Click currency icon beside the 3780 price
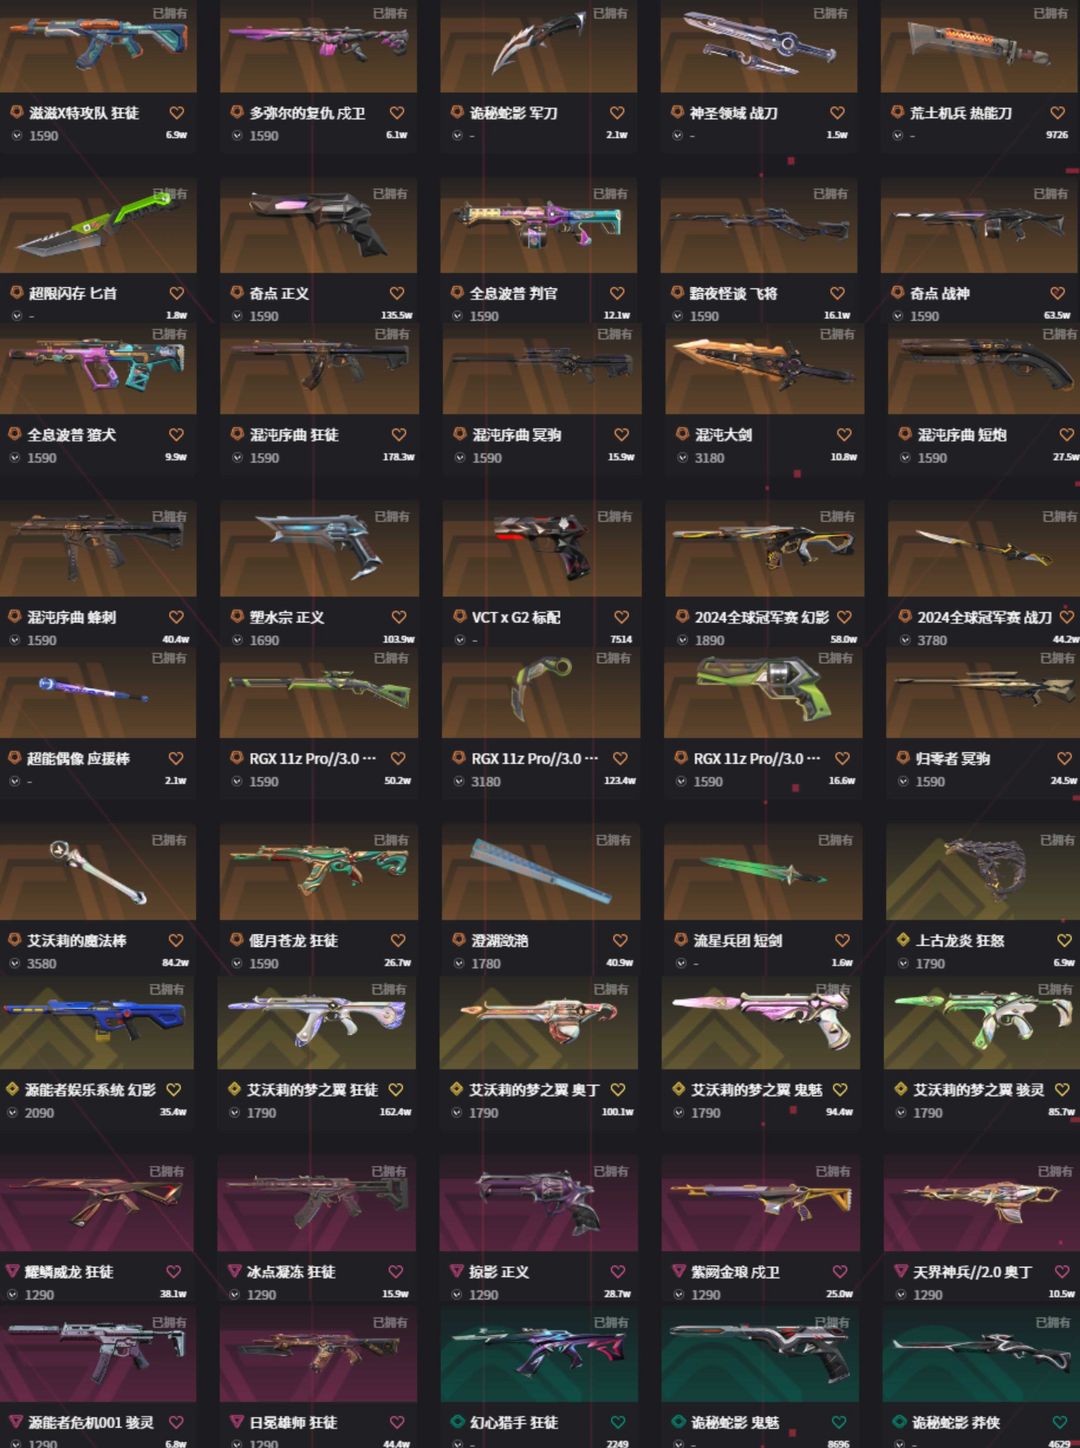Screen dimensions: 1080x1448 tap(904, 640)
